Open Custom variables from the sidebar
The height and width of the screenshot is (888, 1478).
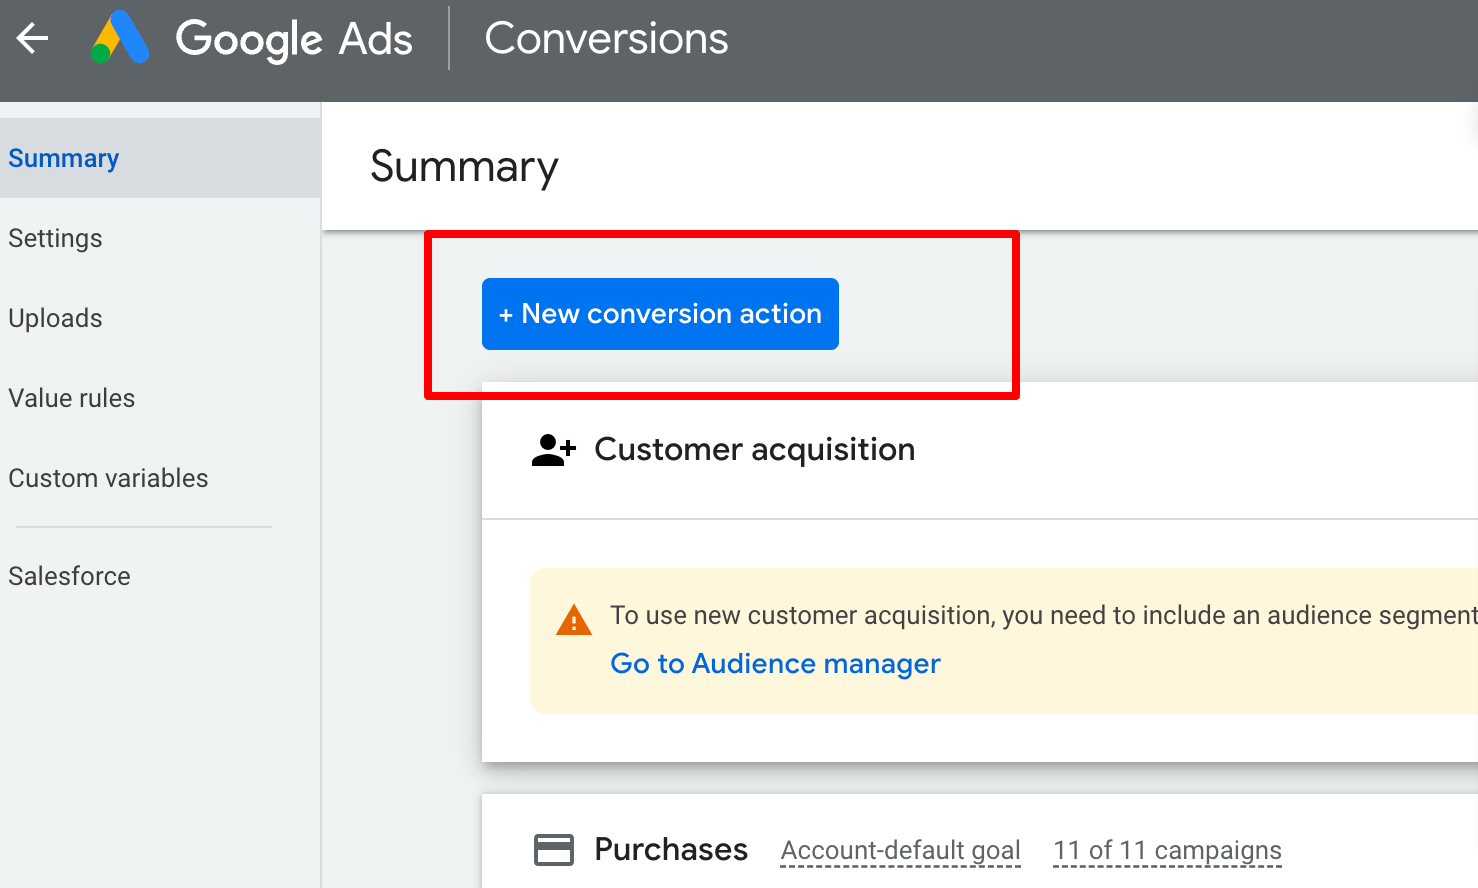108,478
